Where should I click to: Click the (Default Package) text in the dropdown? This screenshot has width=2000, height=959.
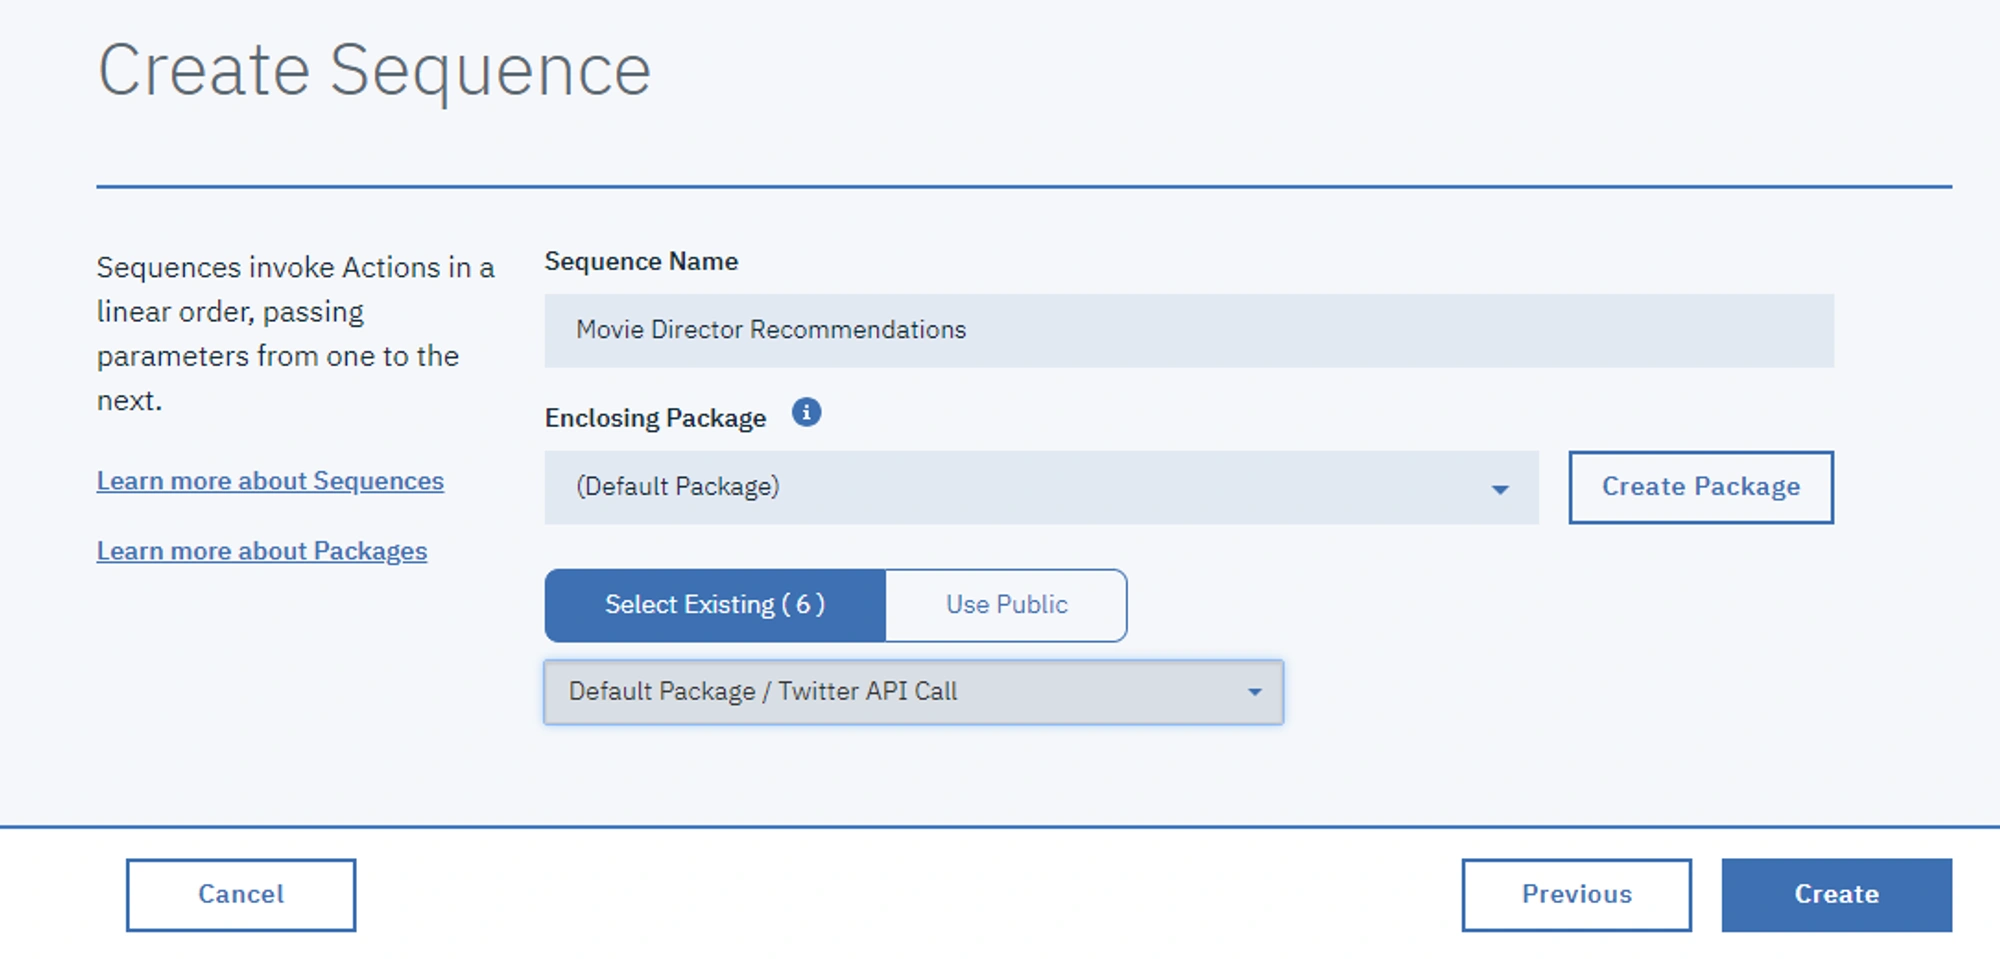coord(677,487)
